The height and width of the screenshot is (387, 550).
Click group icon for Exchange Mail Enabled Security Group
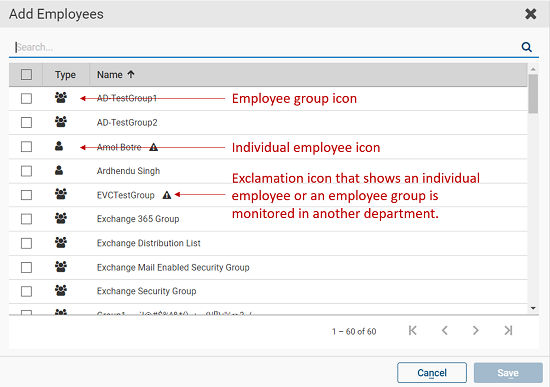coord(61,267)
